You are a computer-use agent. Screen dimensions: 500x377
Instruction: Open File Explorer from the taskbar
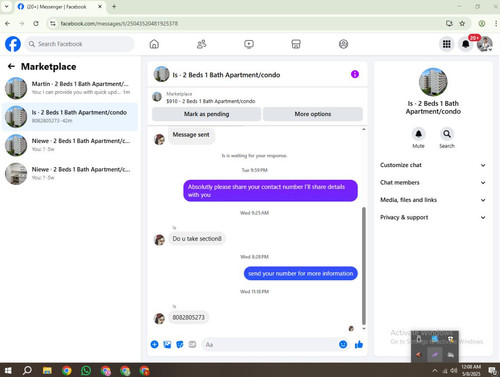(x=47, y=370)
